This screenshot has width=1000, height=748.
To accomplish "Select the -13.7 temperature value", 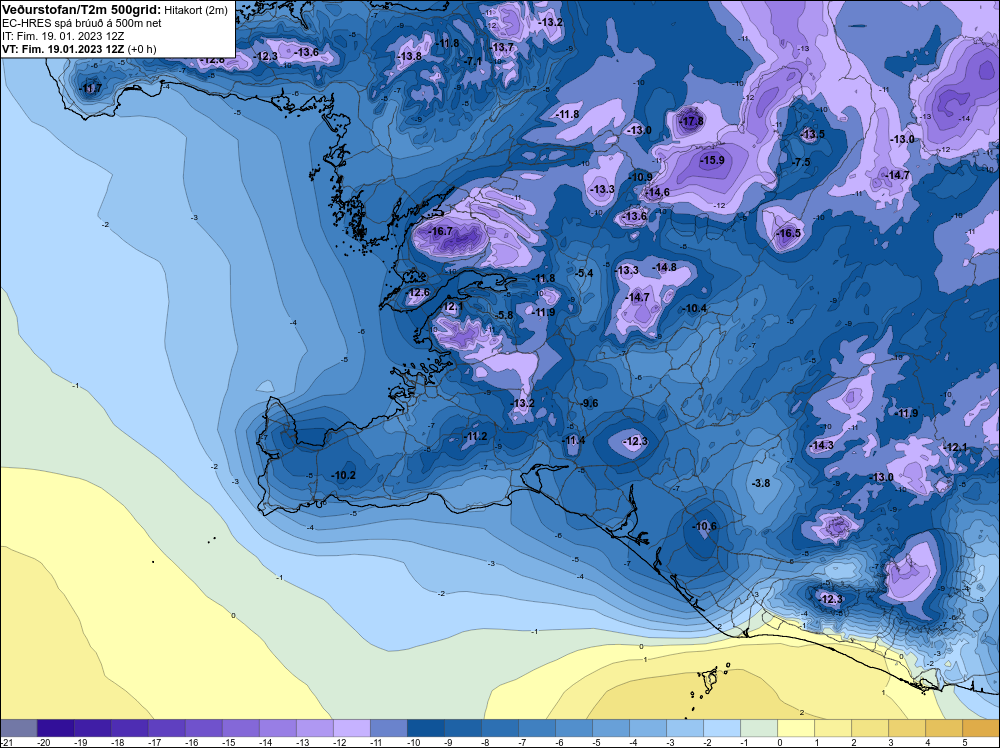I will pos(502,47).
